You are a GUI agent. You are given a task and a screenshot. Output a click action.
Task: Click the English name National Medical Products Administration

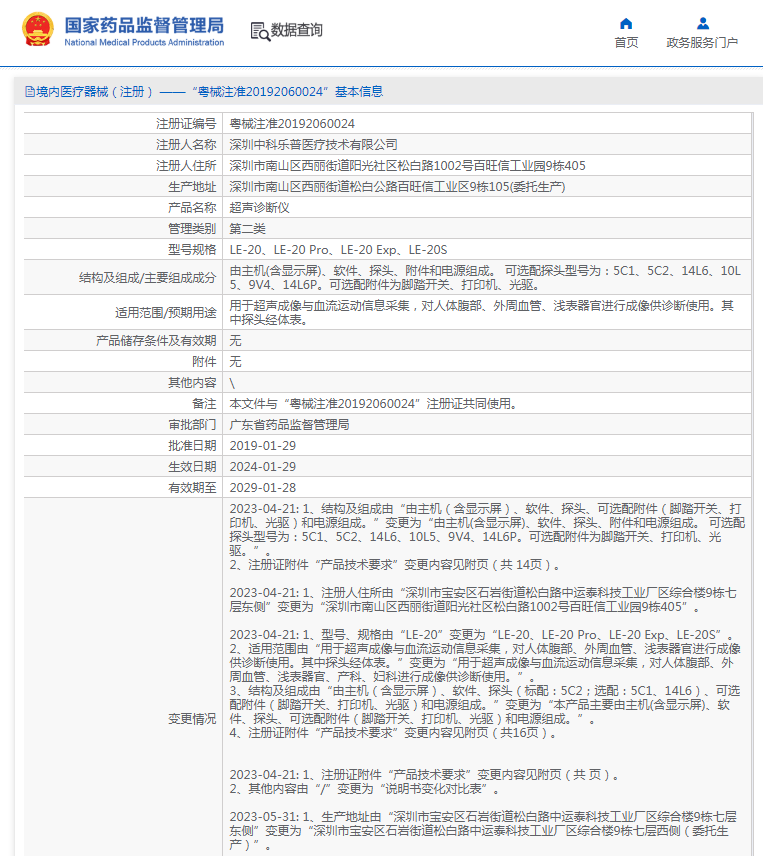tap(144, 43)
